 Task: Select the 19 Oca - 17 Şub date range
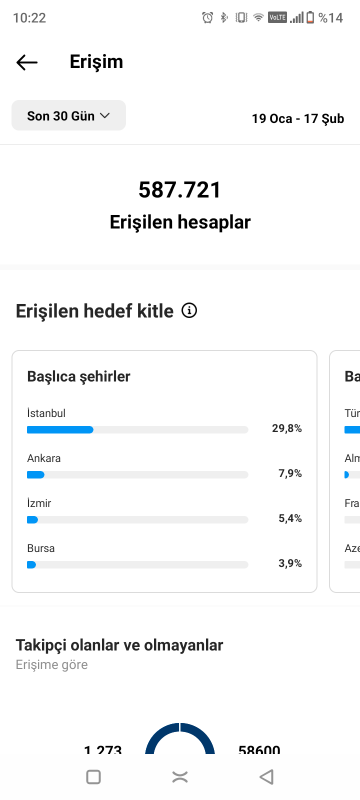298,119
